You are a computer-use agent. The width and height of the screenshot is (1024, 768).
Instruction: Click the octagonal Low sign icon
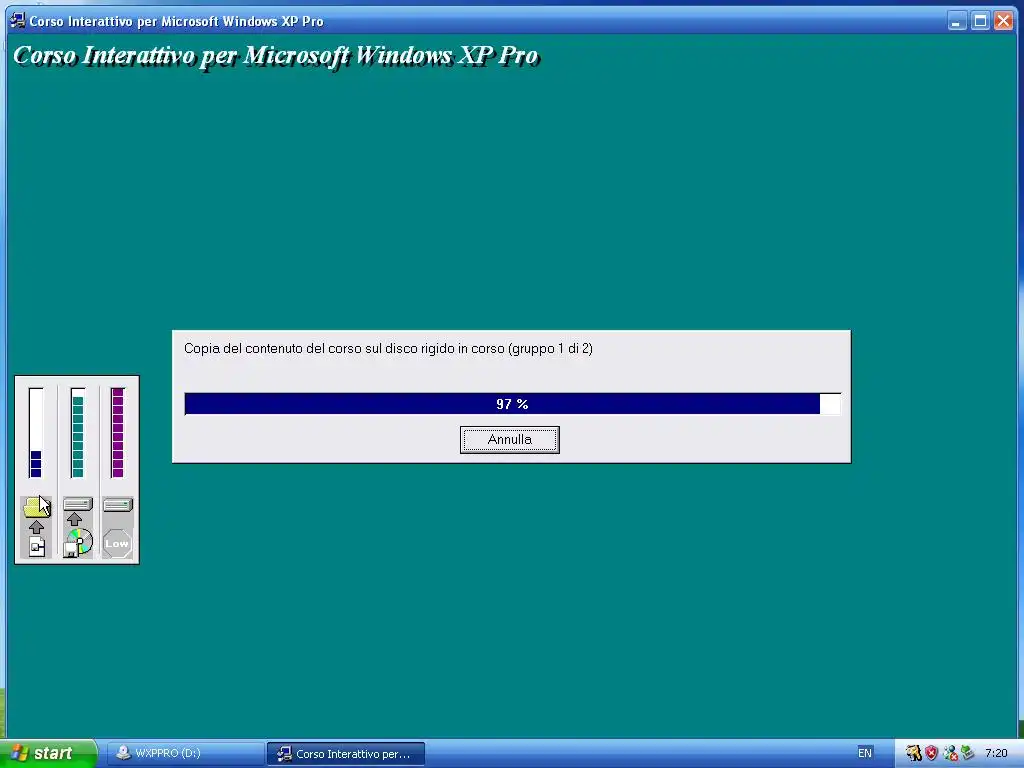[118, 543]
